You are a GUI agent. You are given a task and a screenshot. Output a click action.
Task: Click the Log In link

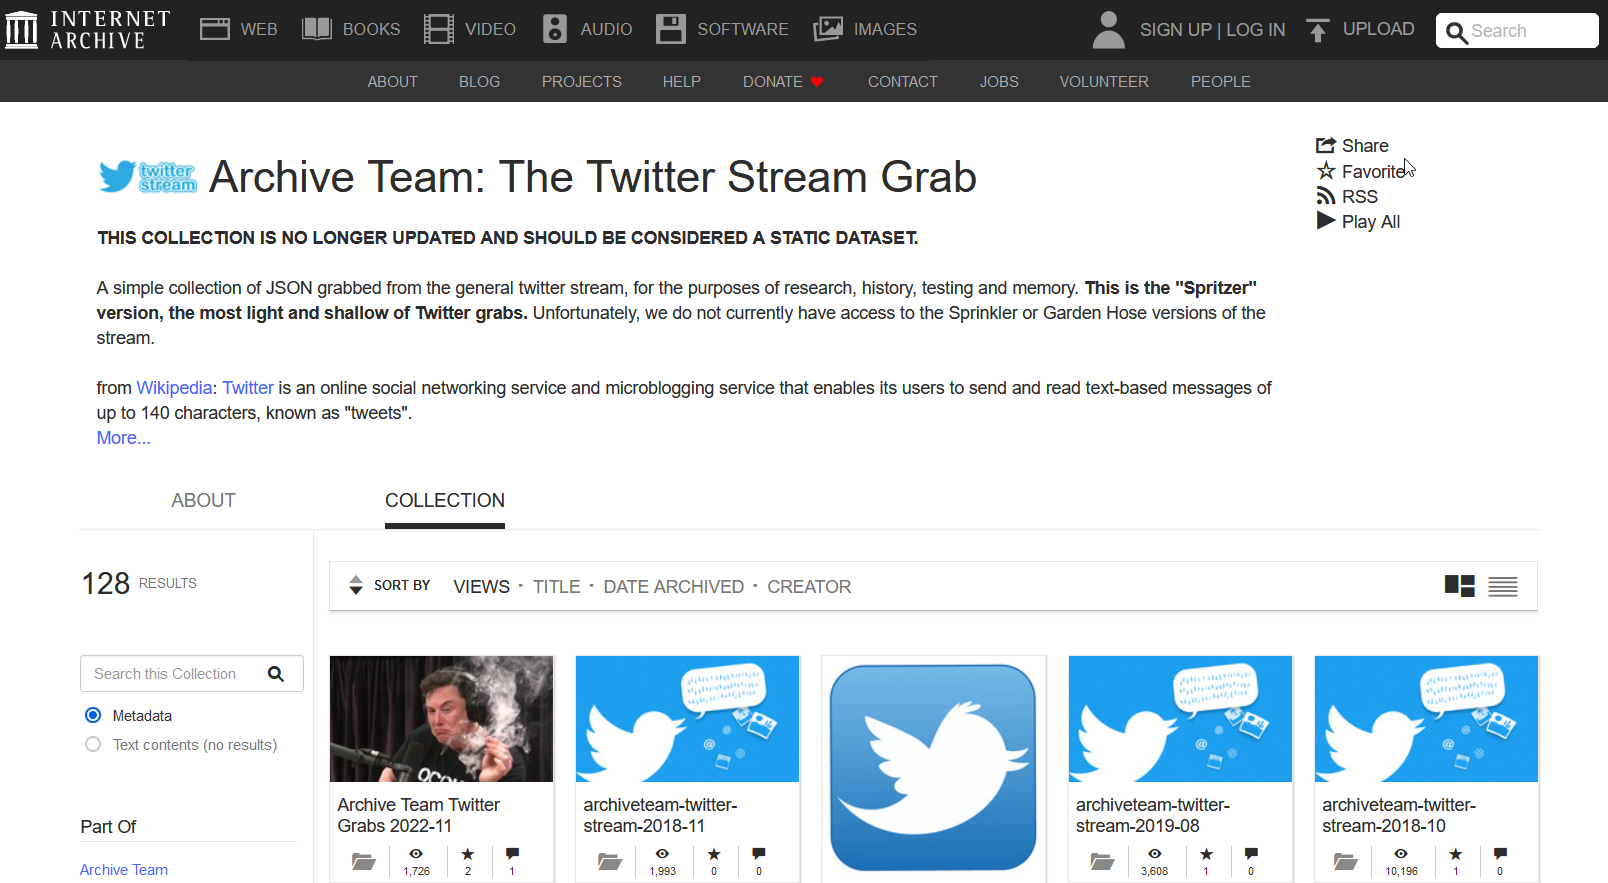tap(1256, 30)
